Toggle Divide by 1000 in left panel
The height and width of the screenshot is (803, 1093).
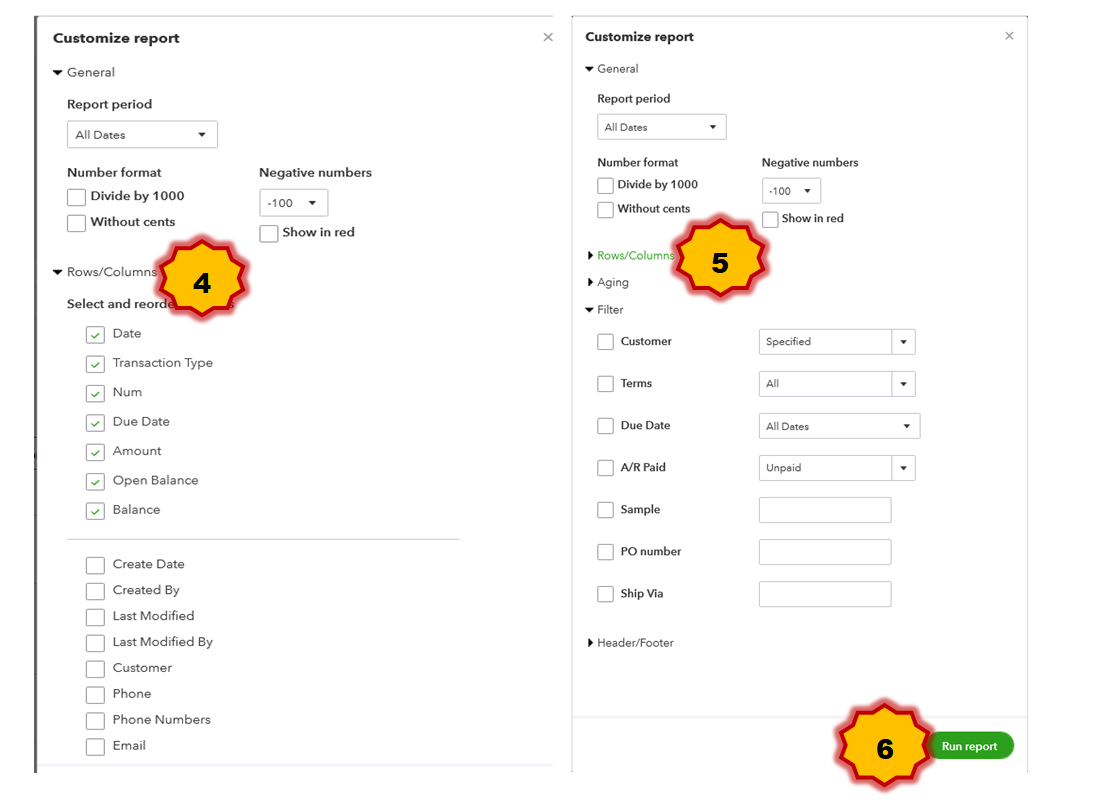[77, 197]
